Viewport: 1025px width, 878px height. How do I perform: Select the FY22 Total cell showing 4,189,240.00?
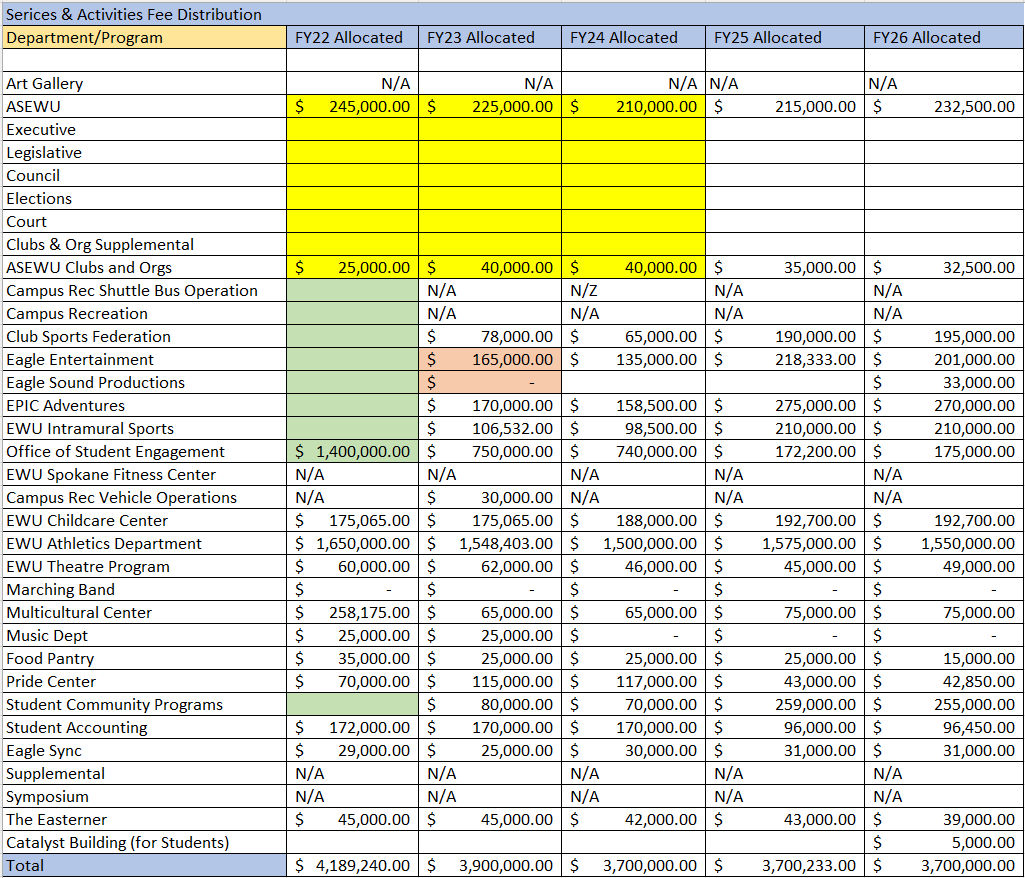pos(351,866)
